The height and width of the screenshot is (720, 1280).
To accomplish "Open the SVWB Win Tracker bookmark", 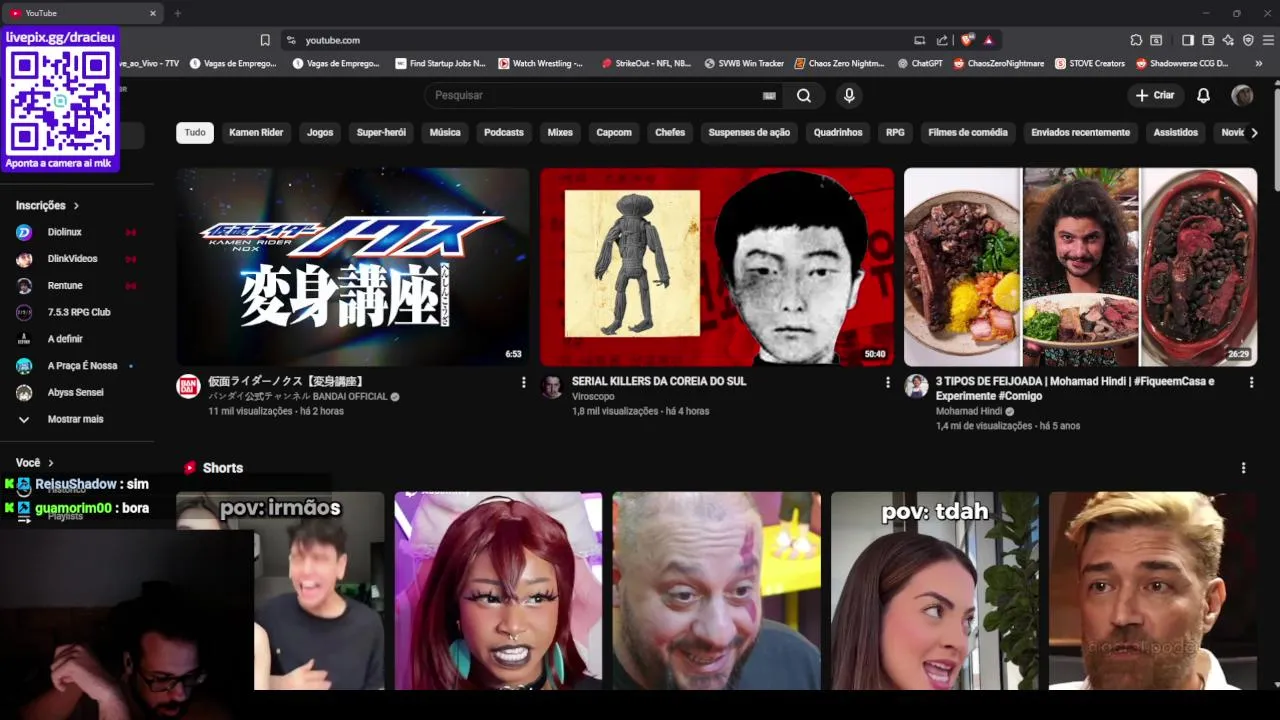I will [744, 63].
